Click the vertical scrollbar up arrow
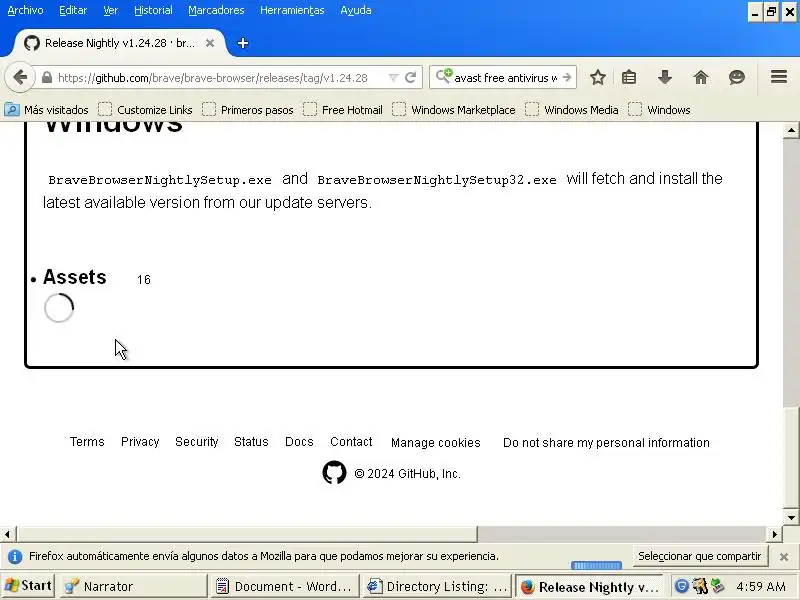The width and height of the screenshot is (800, 600). pos(791,131)
